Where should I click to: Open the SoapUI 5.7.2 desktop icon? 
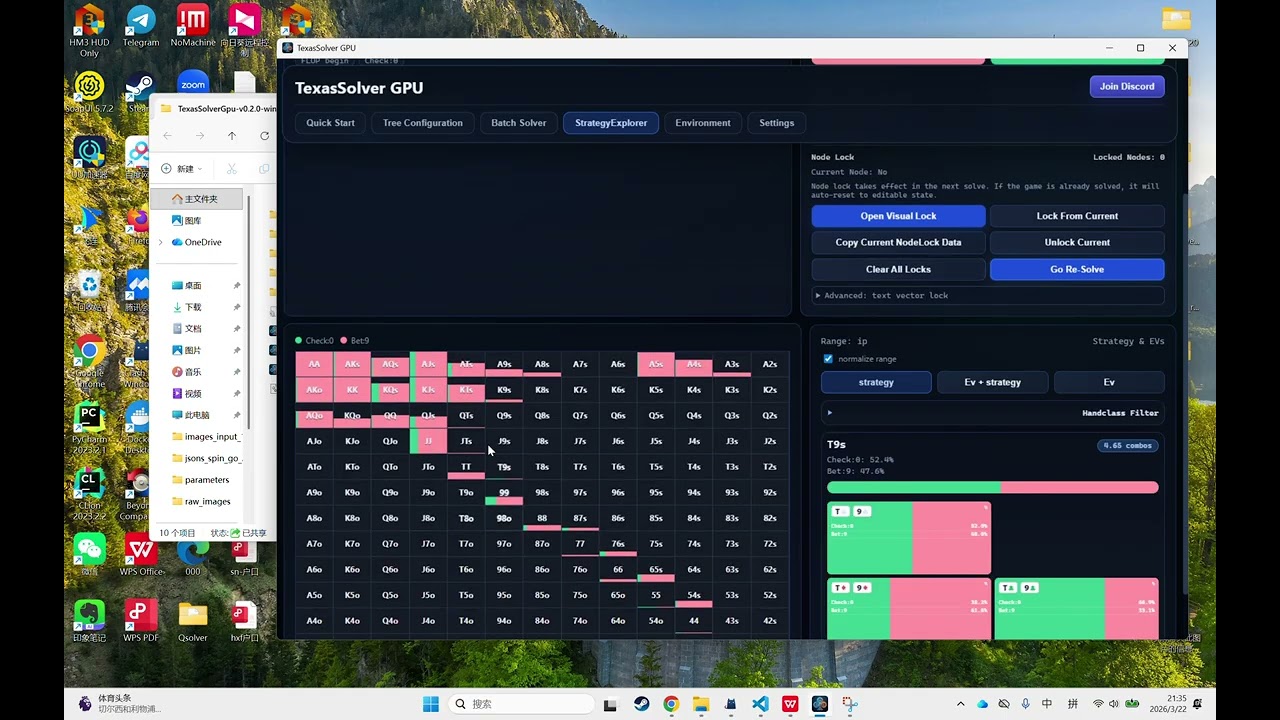click(x=89, y=92)
